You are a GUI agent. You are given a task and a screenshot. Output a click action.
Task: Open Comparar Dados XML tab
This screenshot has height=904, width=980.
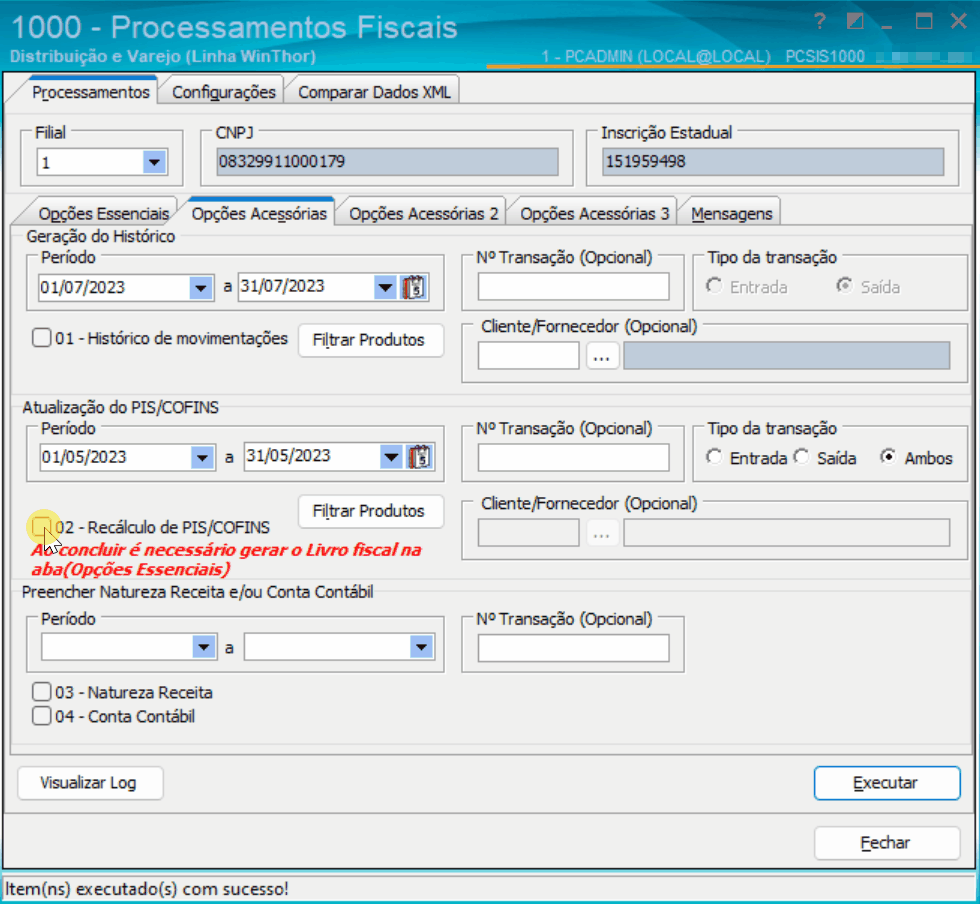point(374,93)
